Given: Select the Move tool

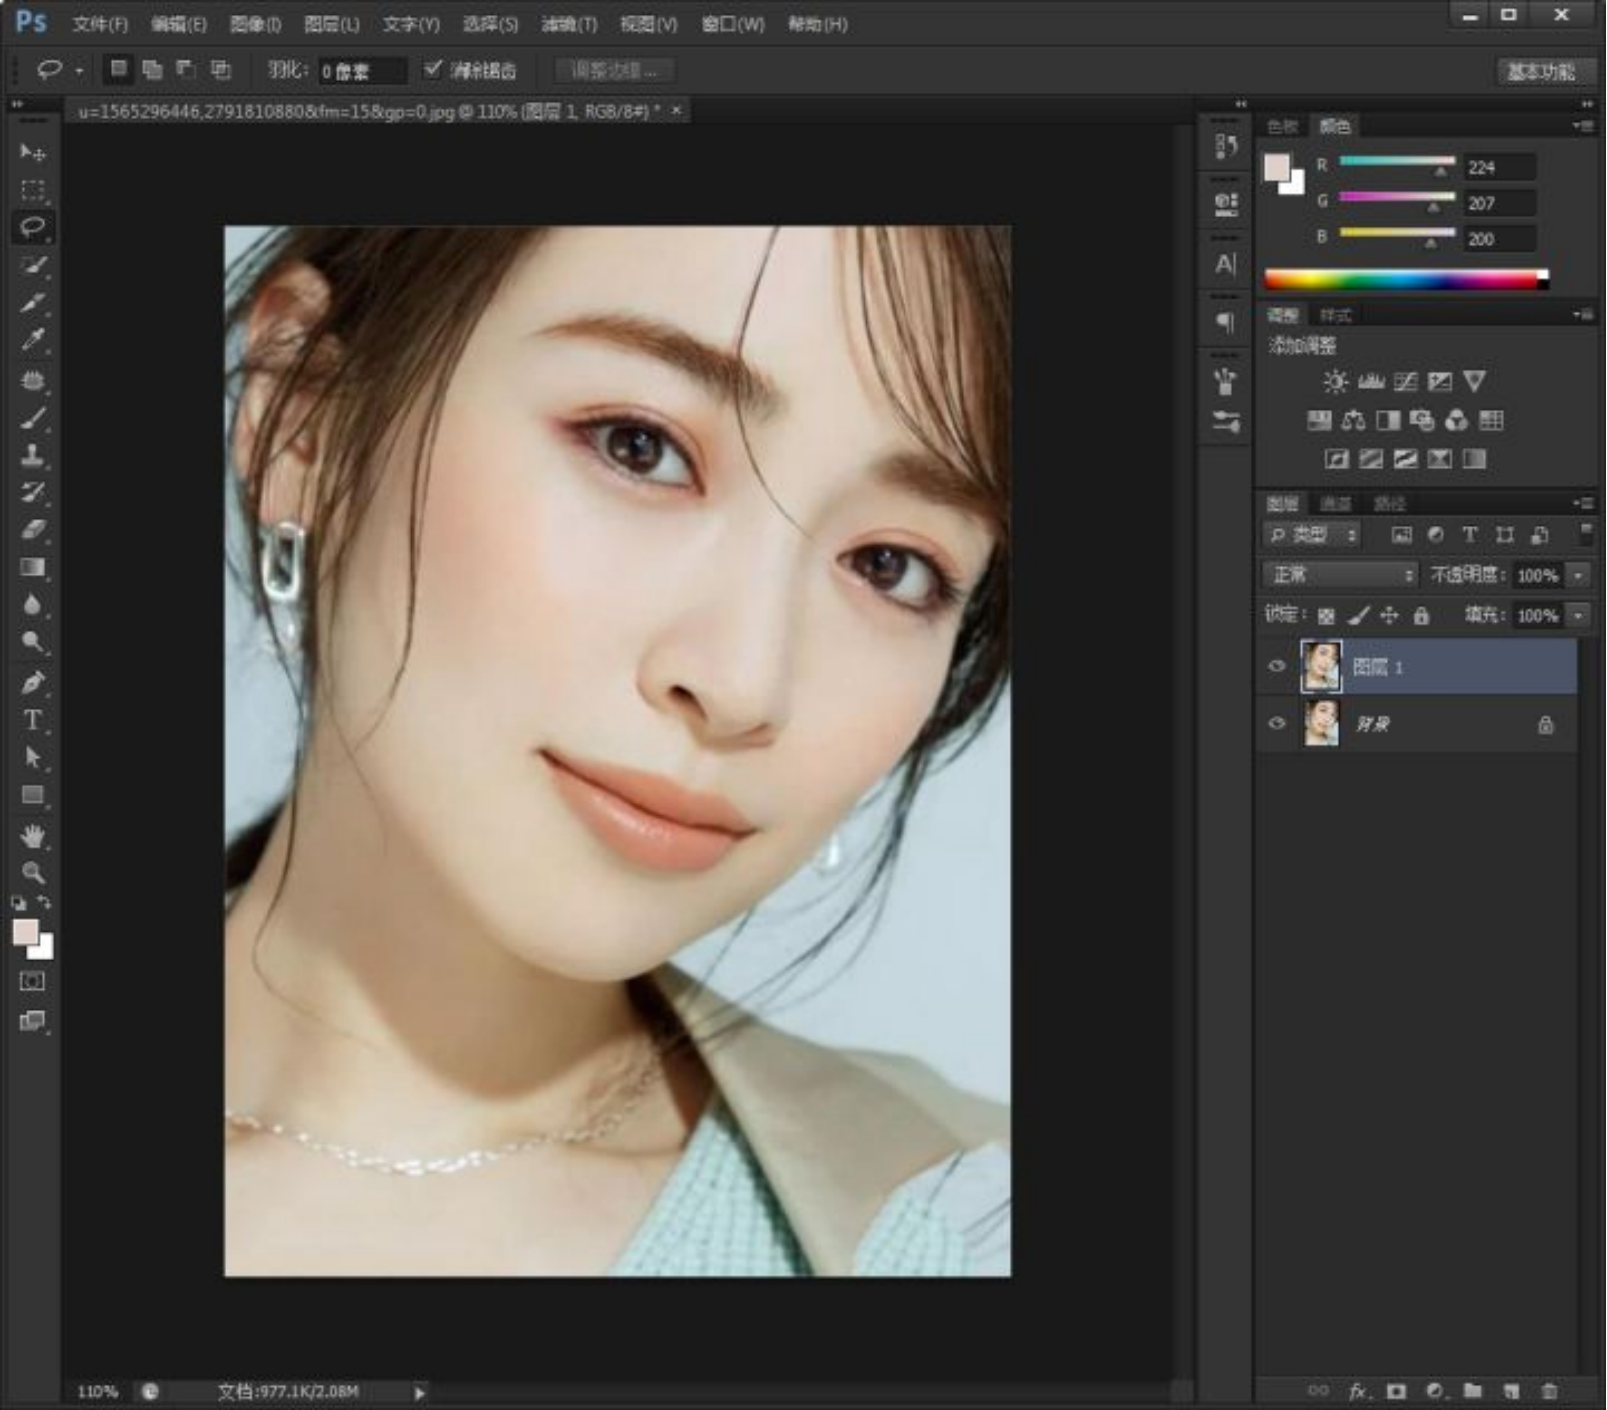Looking at the screenshot, I should click(x=32, y=152).
